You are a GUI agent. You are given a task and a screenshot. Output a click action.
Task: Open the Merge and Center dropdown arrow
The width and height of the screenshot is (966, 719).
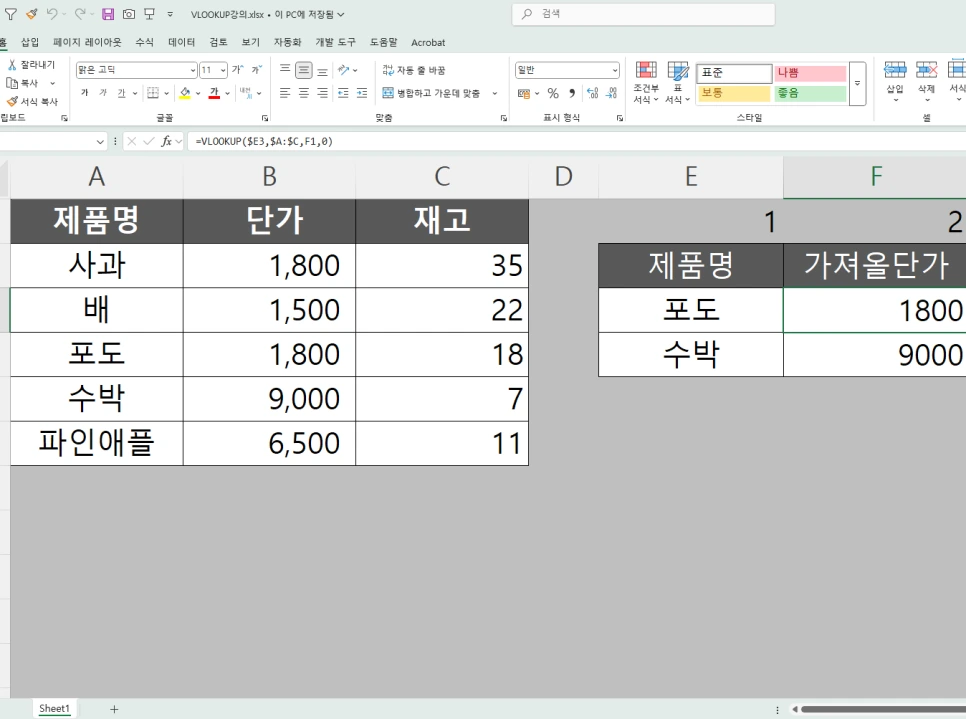(x=495, y=93)
